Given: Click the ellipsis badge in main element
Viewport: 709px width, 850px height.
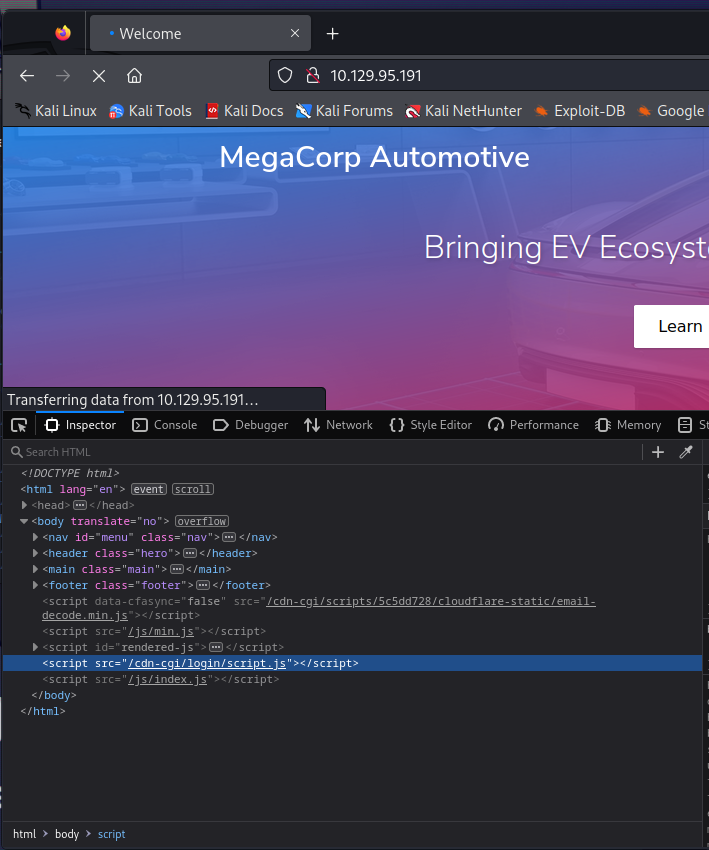Looking at the screenshot, I should [177, 569].
